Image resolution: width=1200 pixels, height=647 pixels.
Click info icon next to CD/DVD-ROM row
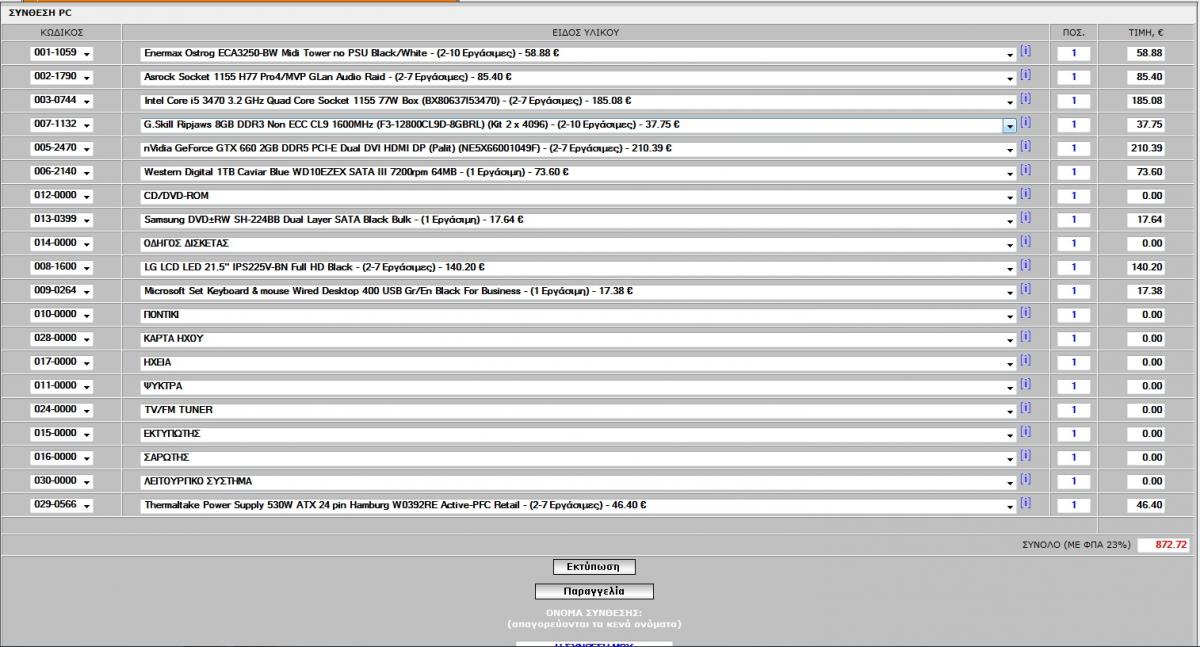(x=1025, y=195)
